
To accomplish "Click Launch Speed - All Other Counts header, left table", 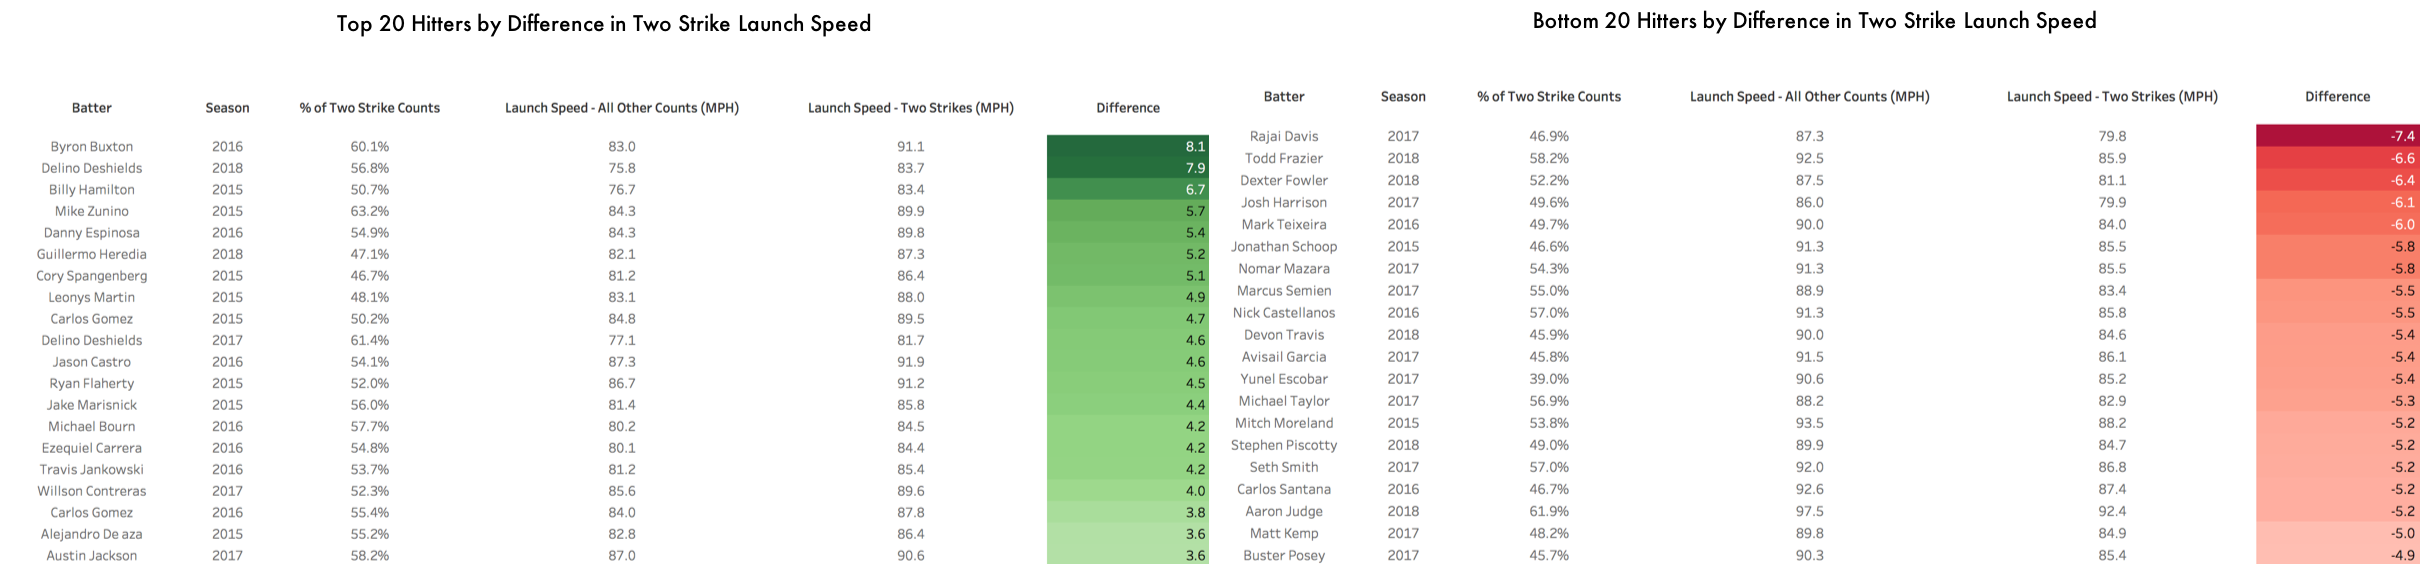I will point(622,108).
